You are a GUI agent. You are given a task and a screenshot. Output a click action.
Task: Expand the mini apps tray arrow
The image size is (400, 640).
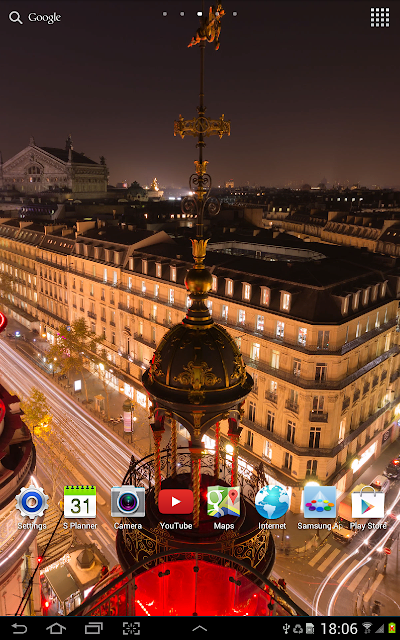(x=200, y=629)
